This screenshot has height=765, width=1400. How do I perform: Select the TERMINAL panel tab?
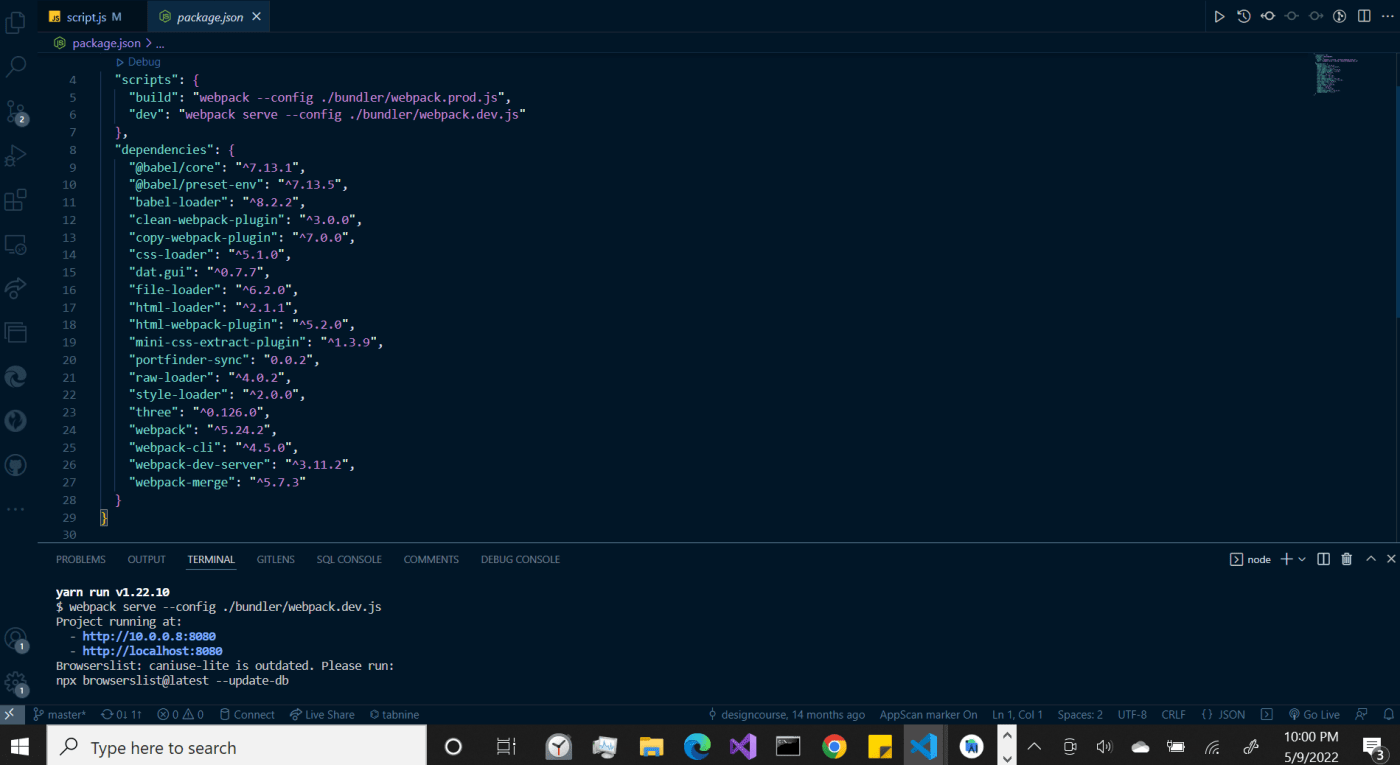[x=211, y=559]
